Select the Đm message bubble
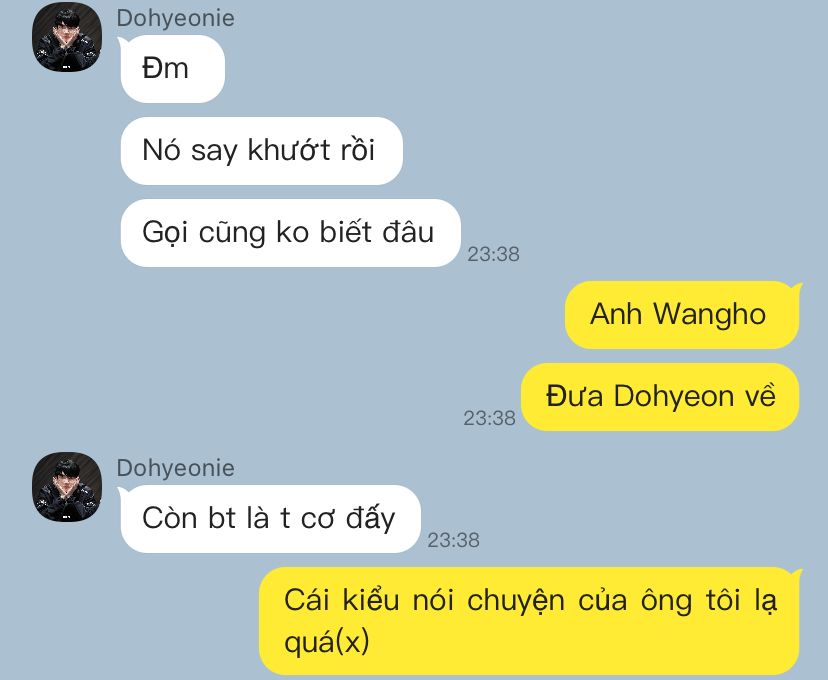 click(x=173, y=69)
